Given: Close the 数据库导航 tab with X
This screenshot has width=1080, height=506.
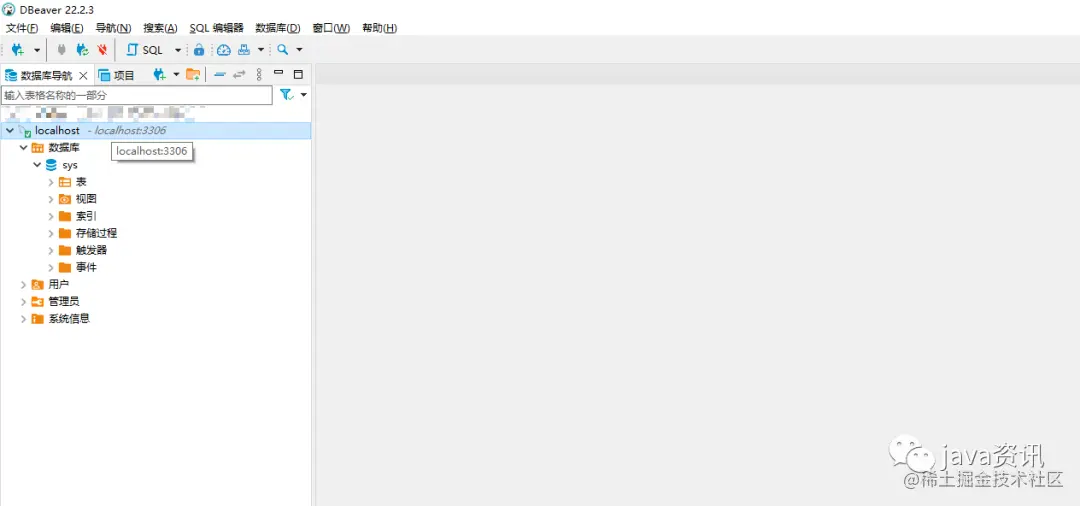Looking at the screenshot, I should click(x=83, y=75).
